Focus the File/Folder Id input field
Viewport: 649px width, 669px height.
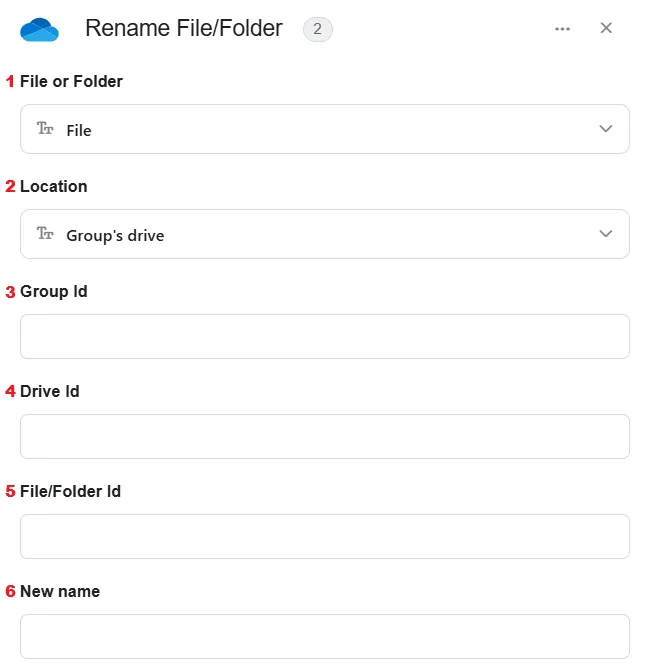tap(325, 536)
